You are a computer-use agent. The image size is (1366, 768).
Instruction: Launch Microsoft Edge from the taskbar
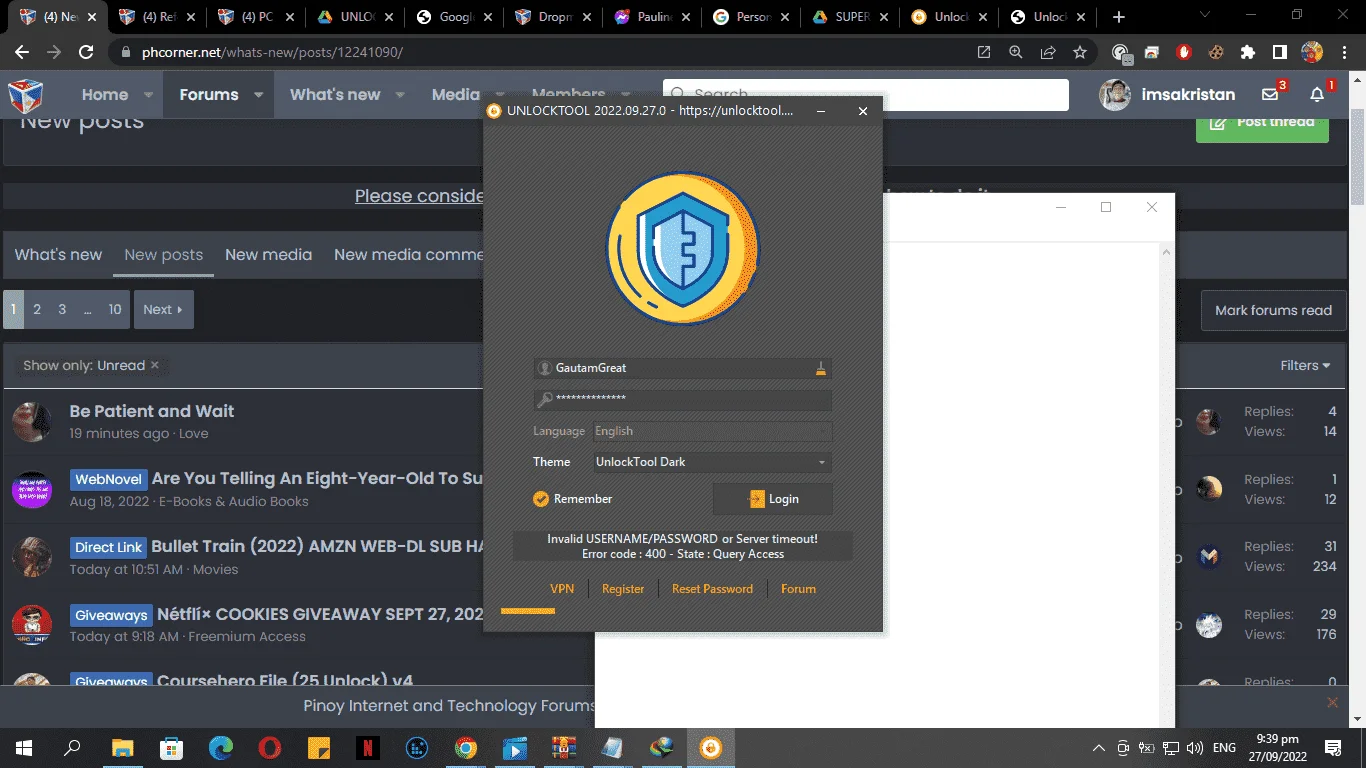(x=221, y=747)
